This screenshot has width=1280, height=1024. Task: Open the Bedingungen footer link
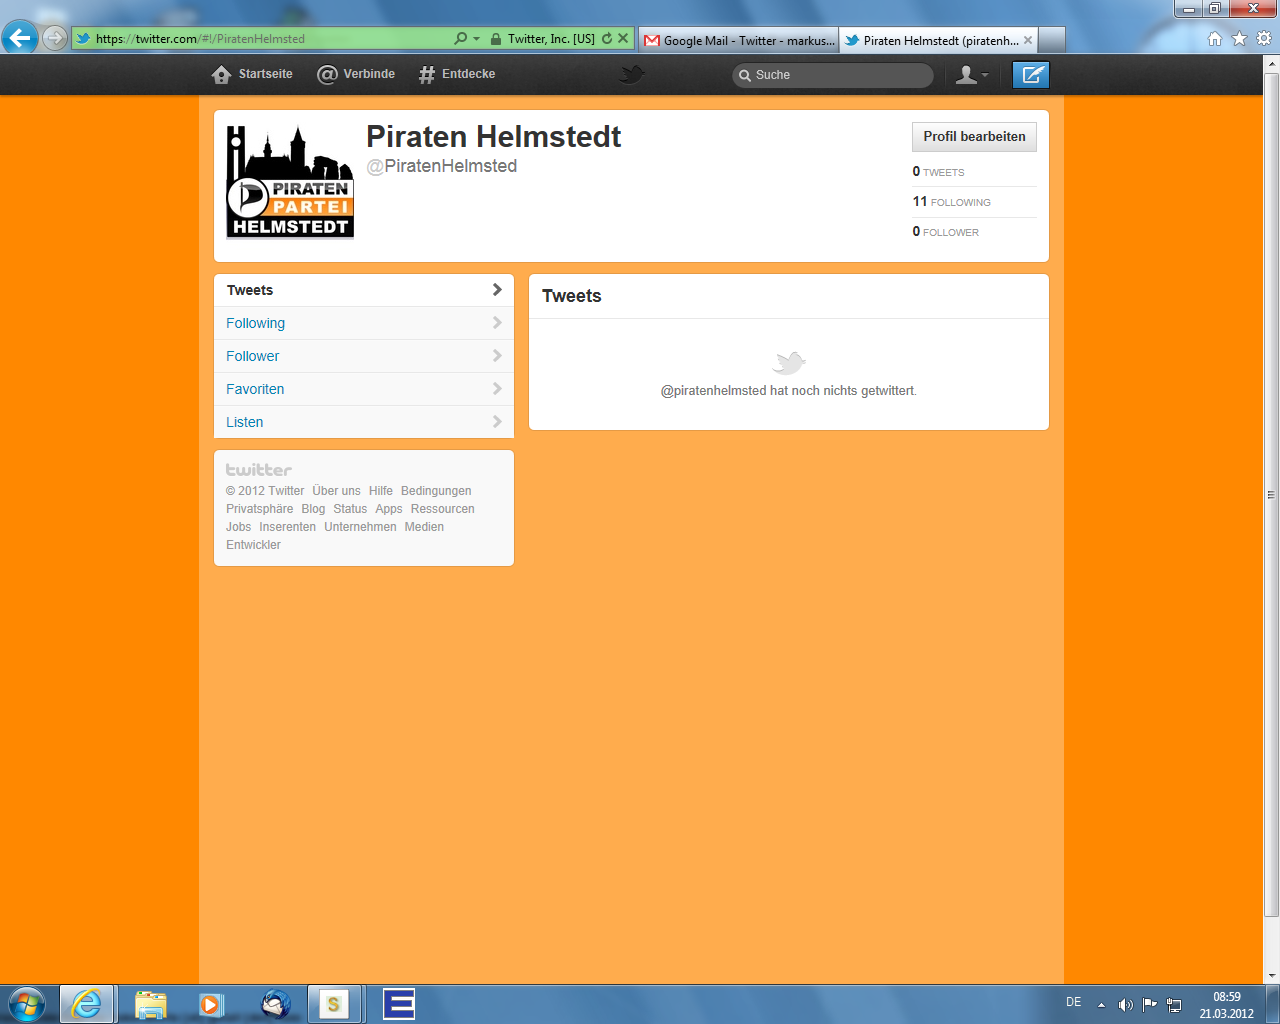pyautogui.click(x=436, y=491)
